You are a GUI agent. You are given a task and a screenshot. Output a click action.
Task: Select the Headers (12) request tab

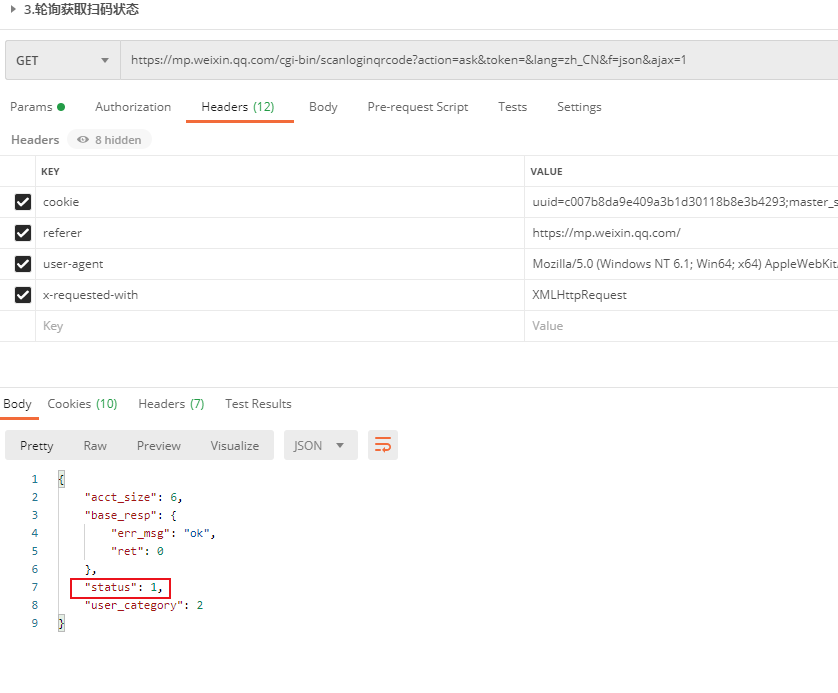click(238, 107)
